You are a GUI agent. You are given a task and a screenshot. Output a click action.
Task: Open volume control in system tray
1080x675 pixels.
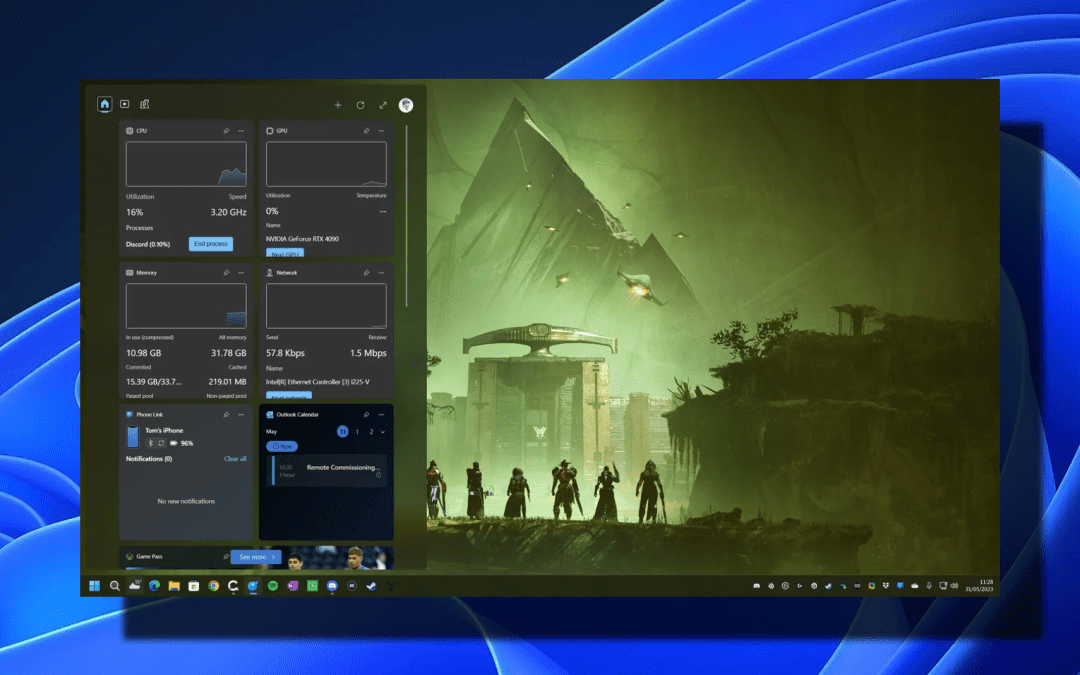(955, 586)
